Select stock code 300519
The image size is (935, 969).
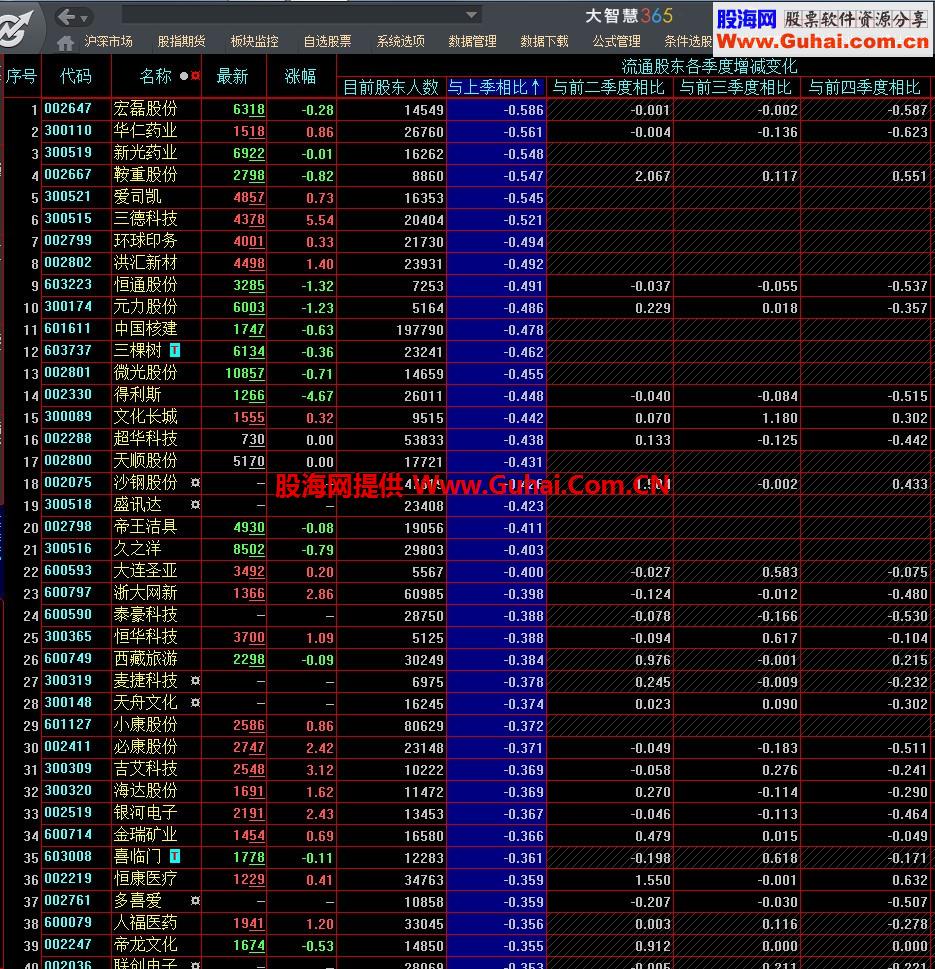[68, 152]
